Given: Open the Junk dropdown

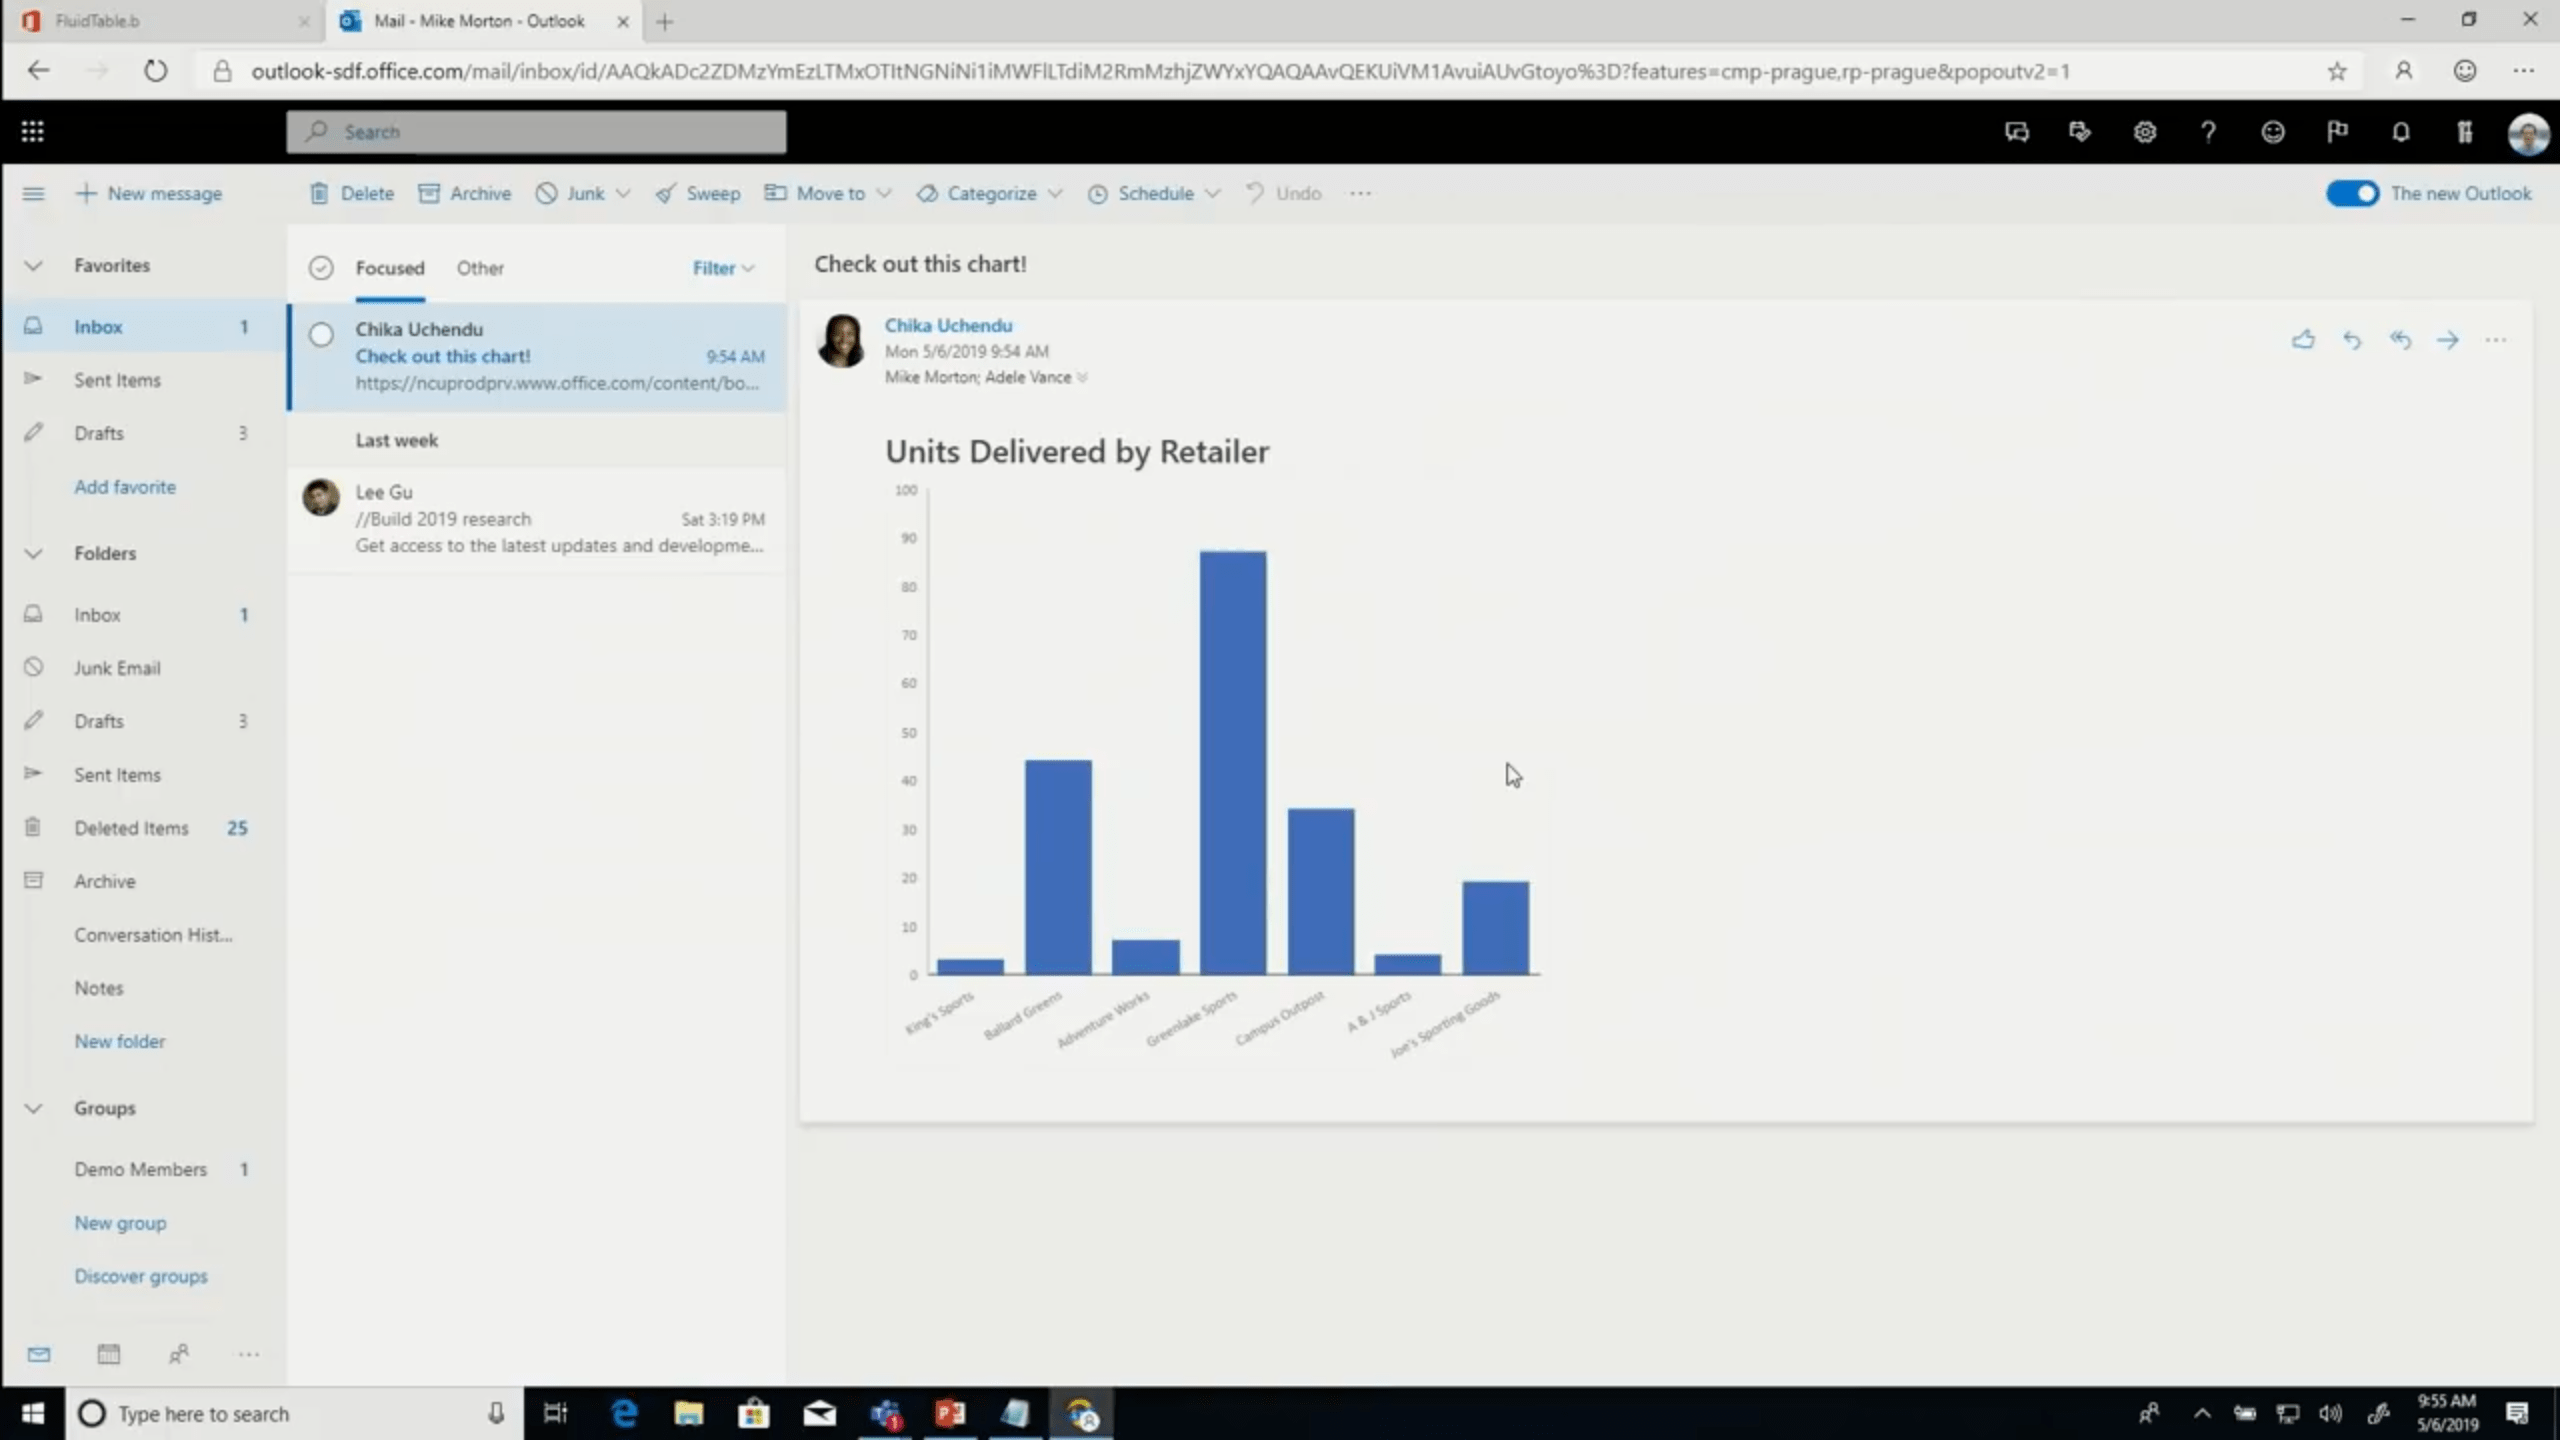Looking at the screenshot, I should (583, 193).
